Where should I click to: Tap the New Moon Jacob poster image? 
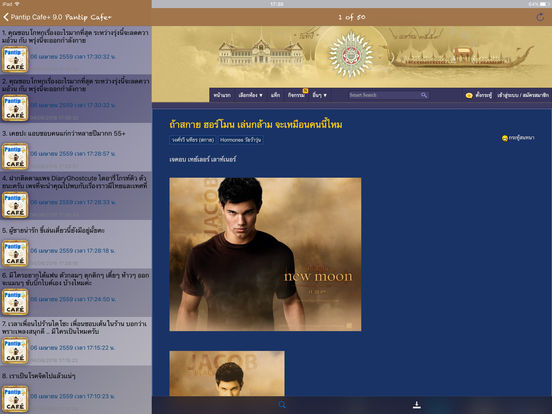coord(265,254)
